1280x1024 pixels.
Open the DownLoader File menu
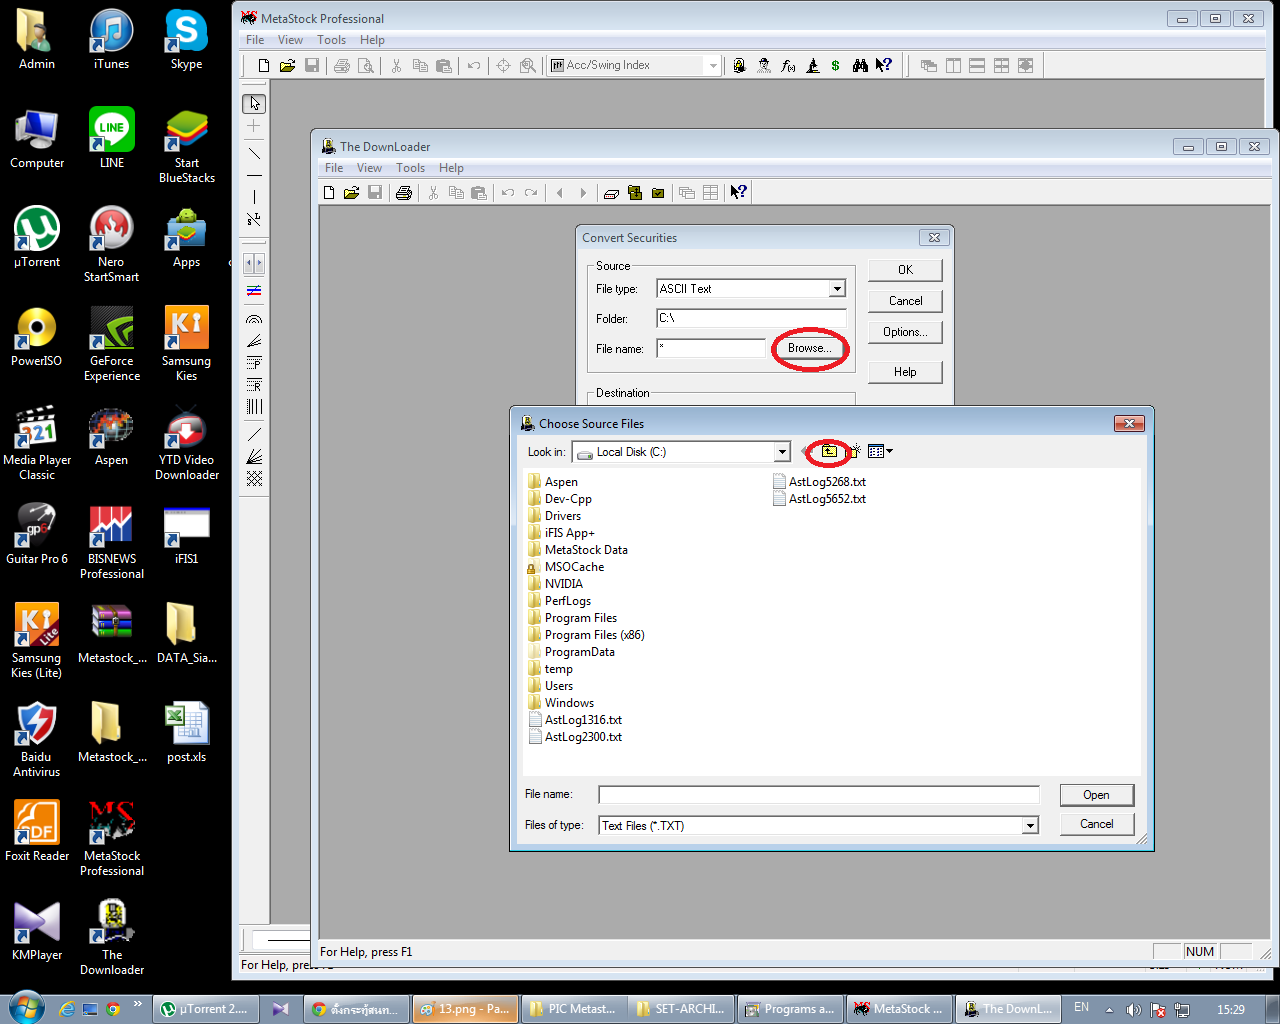(x=334, y=168)
